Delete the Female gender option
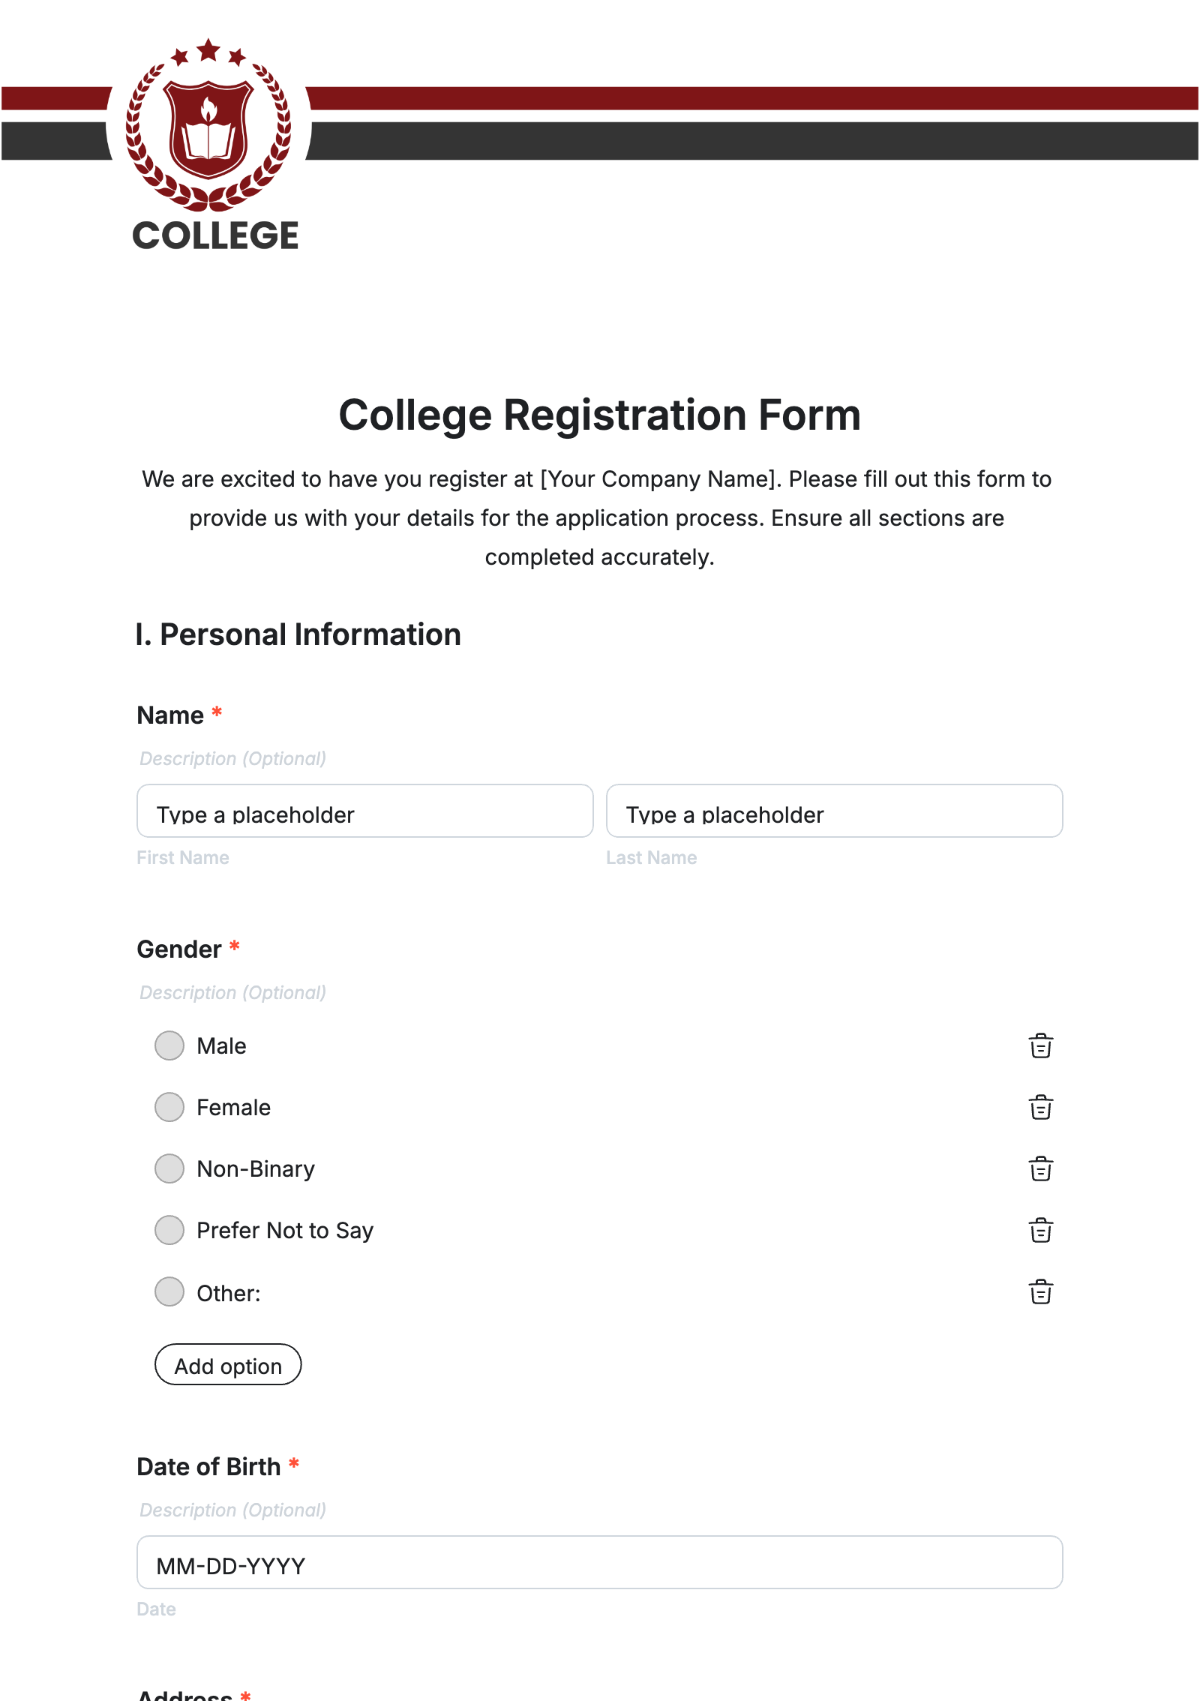 pyautogui.click(x=1040, y=1107)
